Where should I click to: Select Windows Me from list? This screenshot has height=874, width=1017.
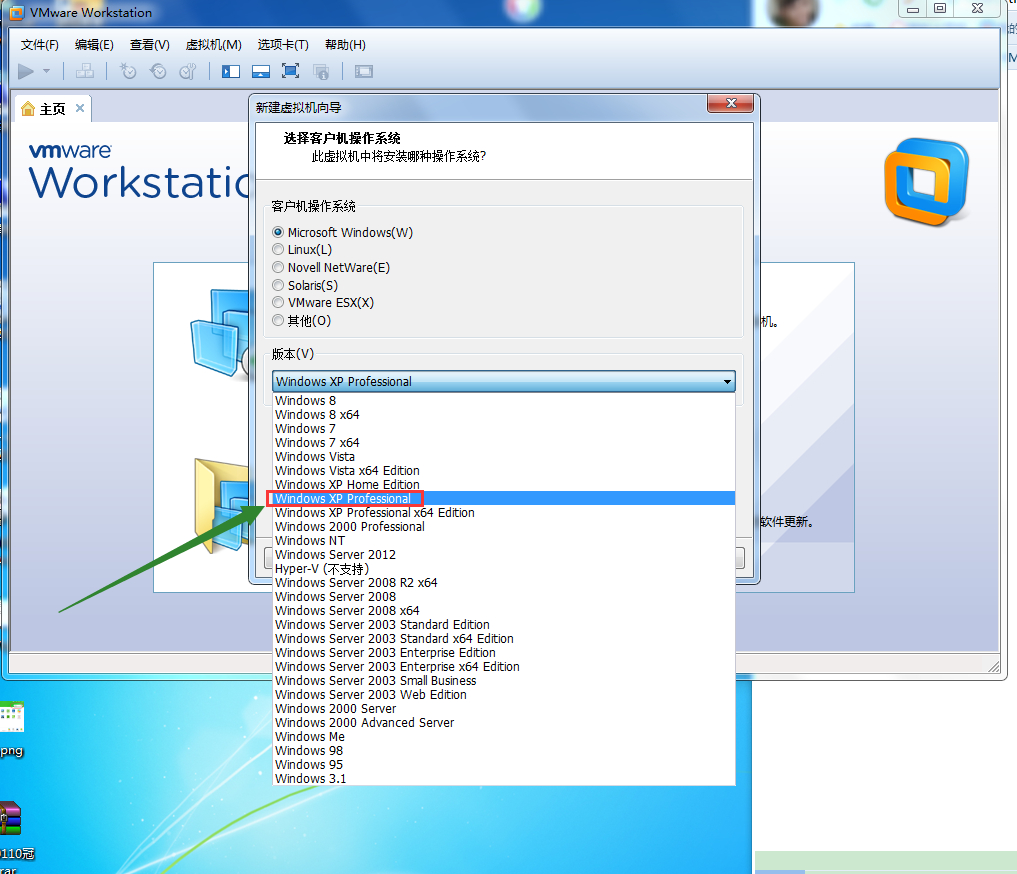[503, 737]
